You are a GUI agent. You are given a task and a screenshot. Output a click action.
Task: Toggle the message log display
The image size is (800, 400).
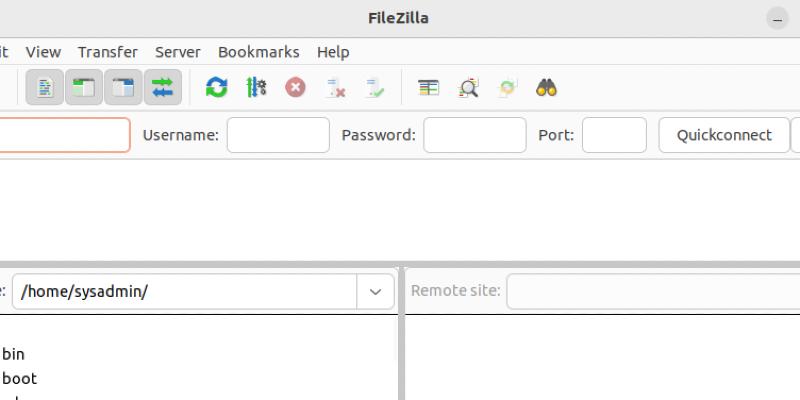pos(44,88)
